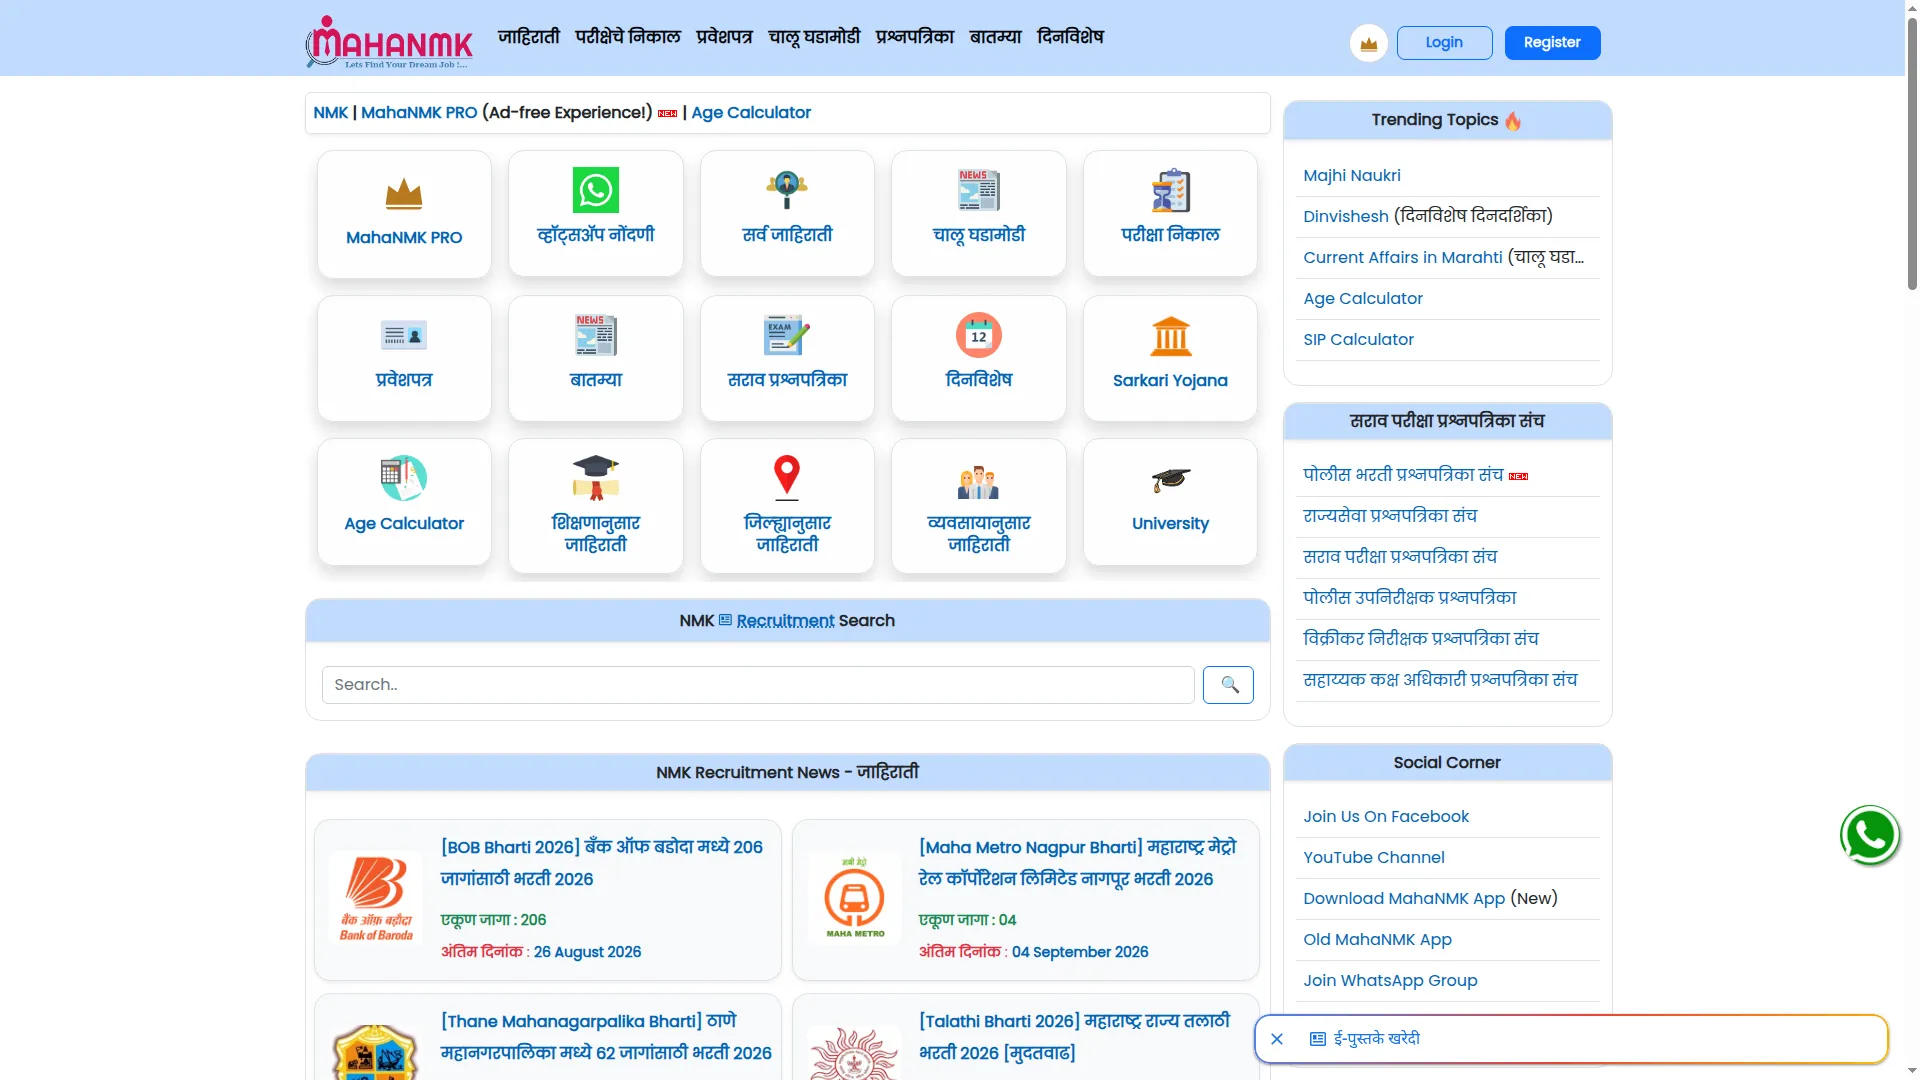The height and width of the screenshot is (1080, 1920).
Task: Open YouTube Channel link
Action: 1374,858
